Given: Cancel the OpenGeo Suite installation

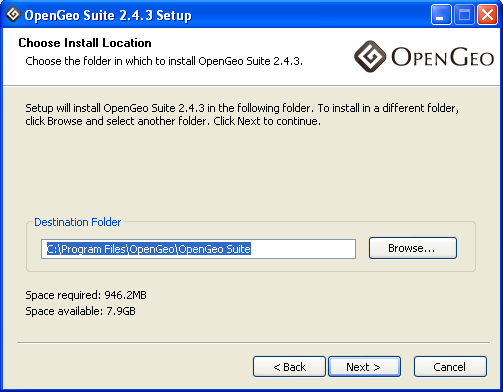Looking at the screenshot, I should tap(450, 367).
